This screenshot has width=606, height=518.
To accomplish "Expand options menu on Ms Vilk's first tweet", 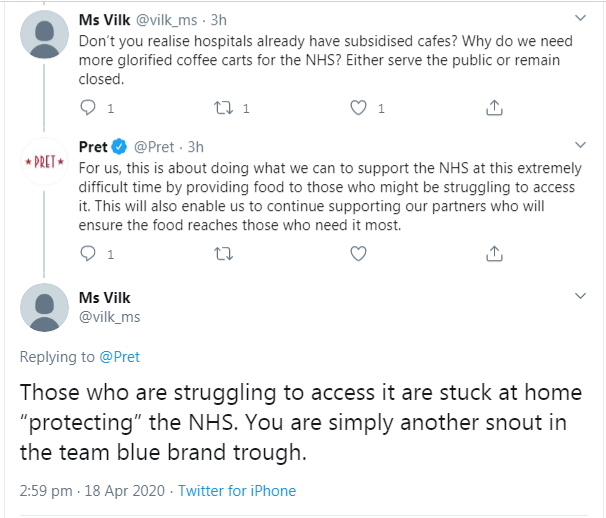I will 580,18.
